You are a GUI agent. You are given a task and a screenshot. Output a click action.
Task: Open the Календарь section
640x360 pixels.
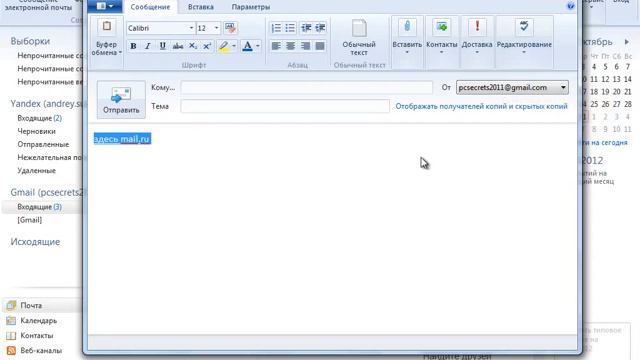pos(38,320)
